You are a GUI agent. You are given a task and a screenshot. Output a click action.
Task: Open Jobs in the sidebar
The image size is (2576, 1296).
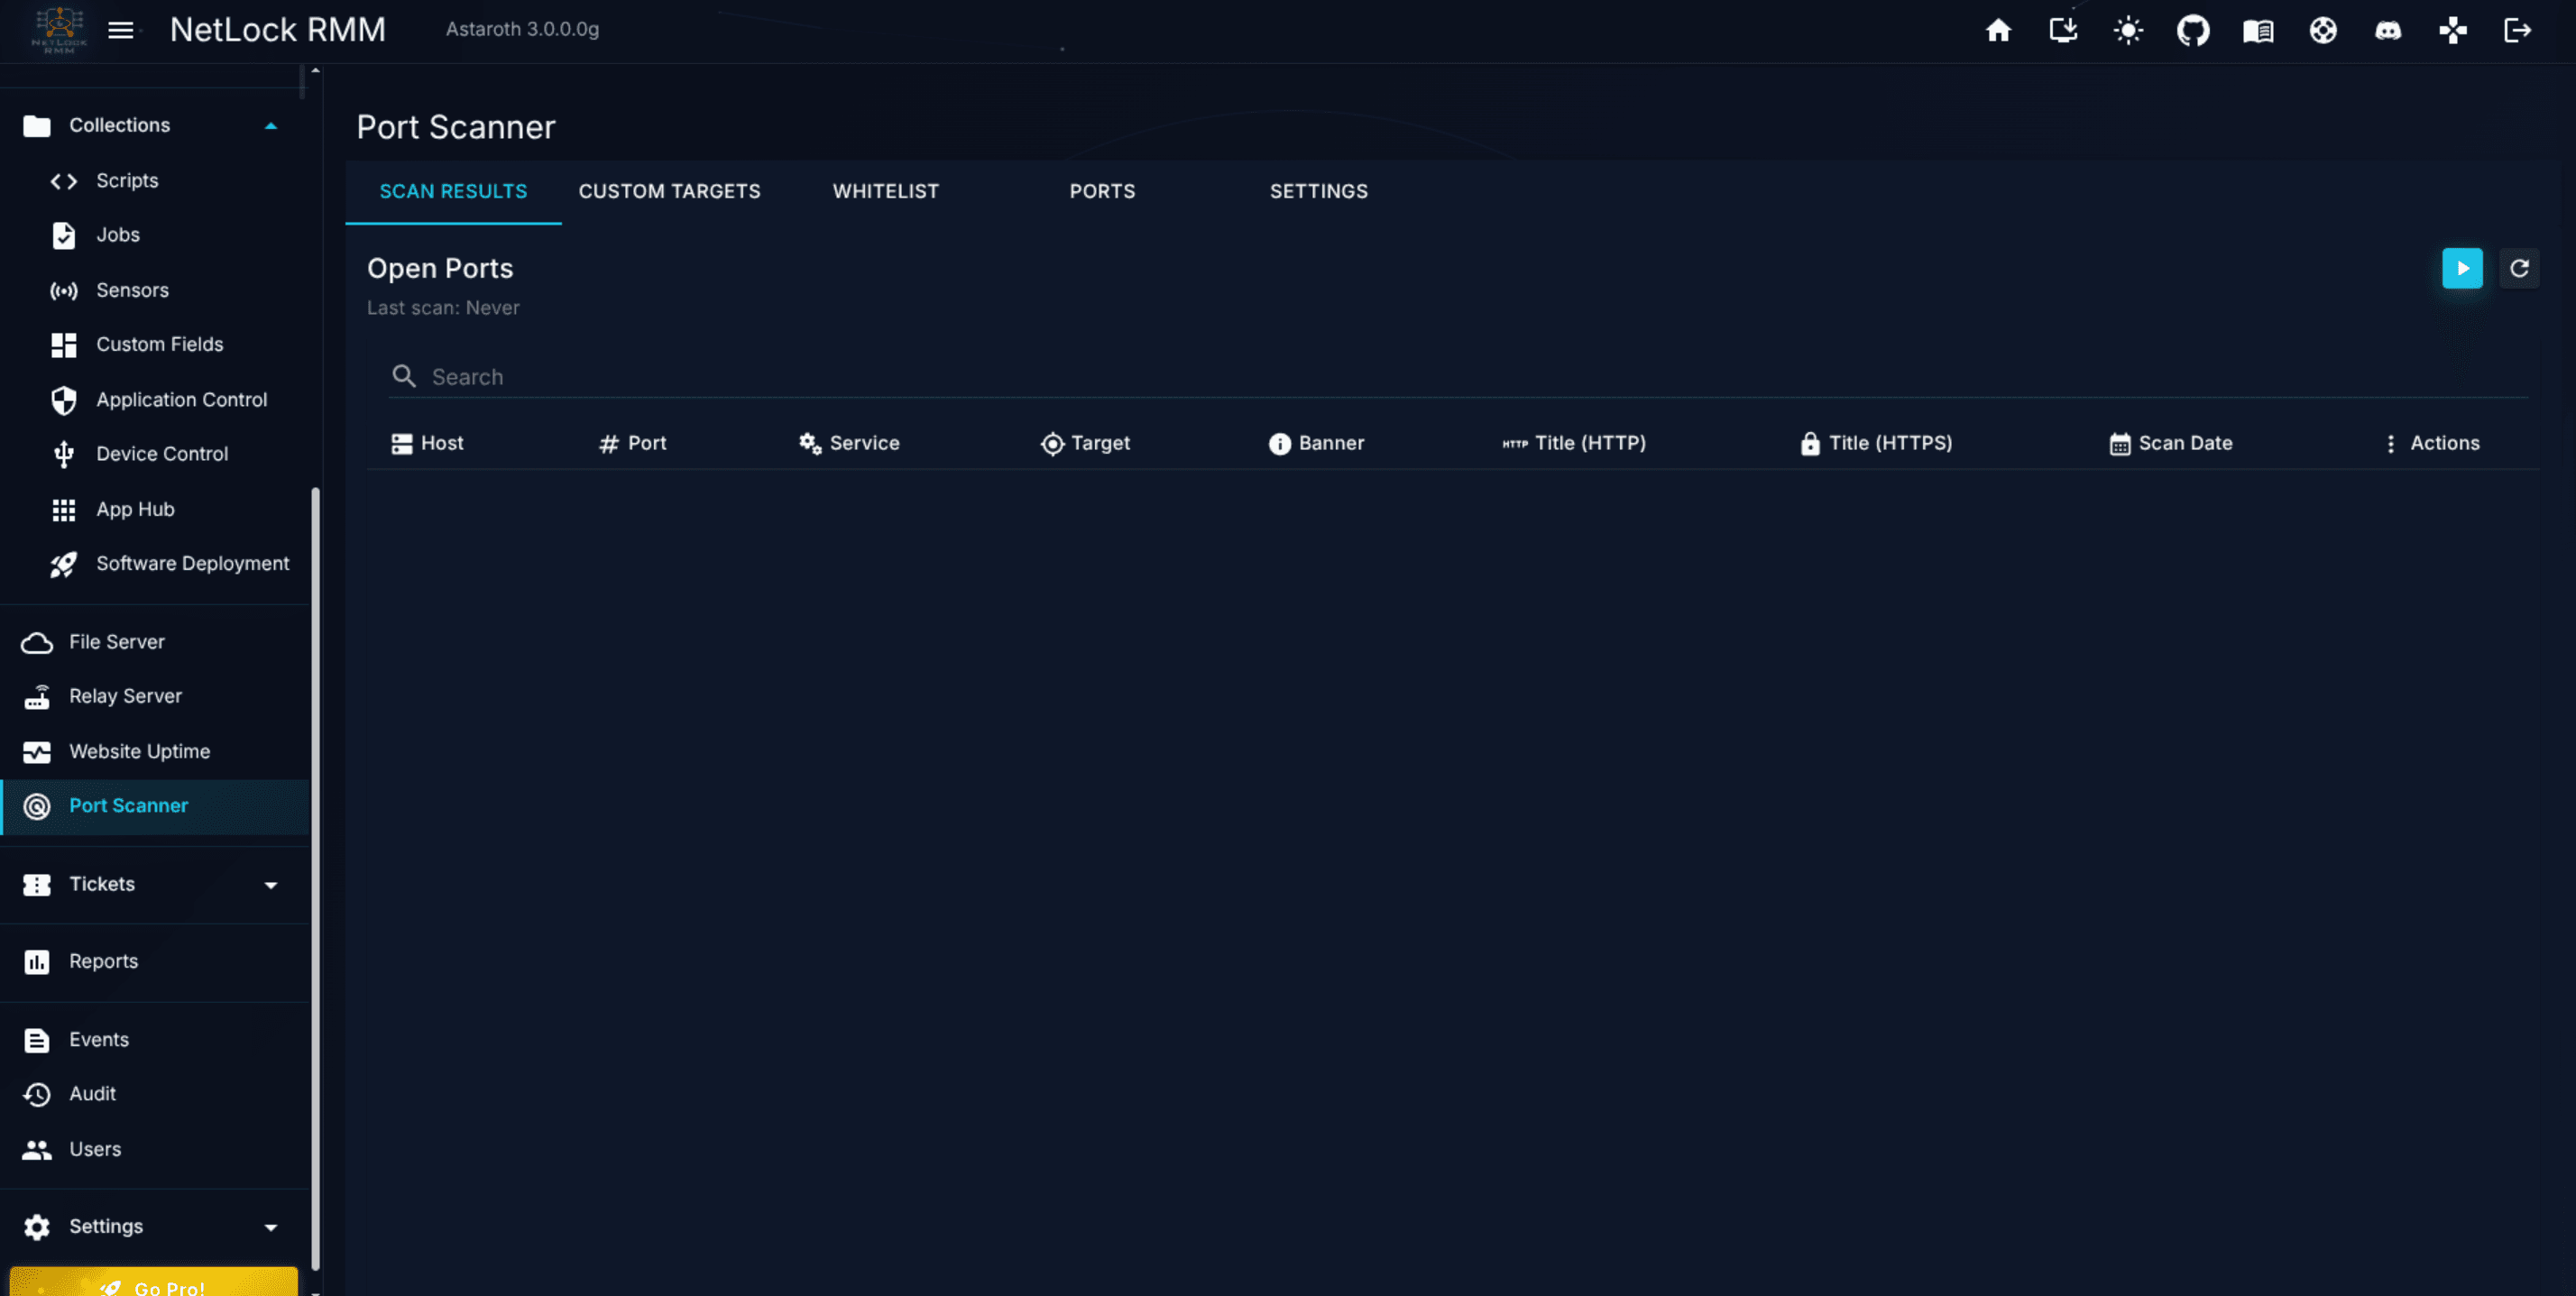(x=155, y=235)
